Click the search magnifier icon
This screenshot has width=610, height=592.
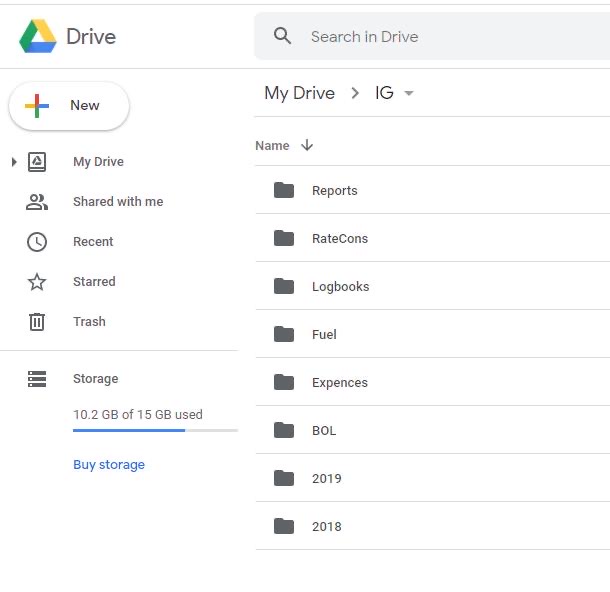pyautogui.click(x=282, y=36)
